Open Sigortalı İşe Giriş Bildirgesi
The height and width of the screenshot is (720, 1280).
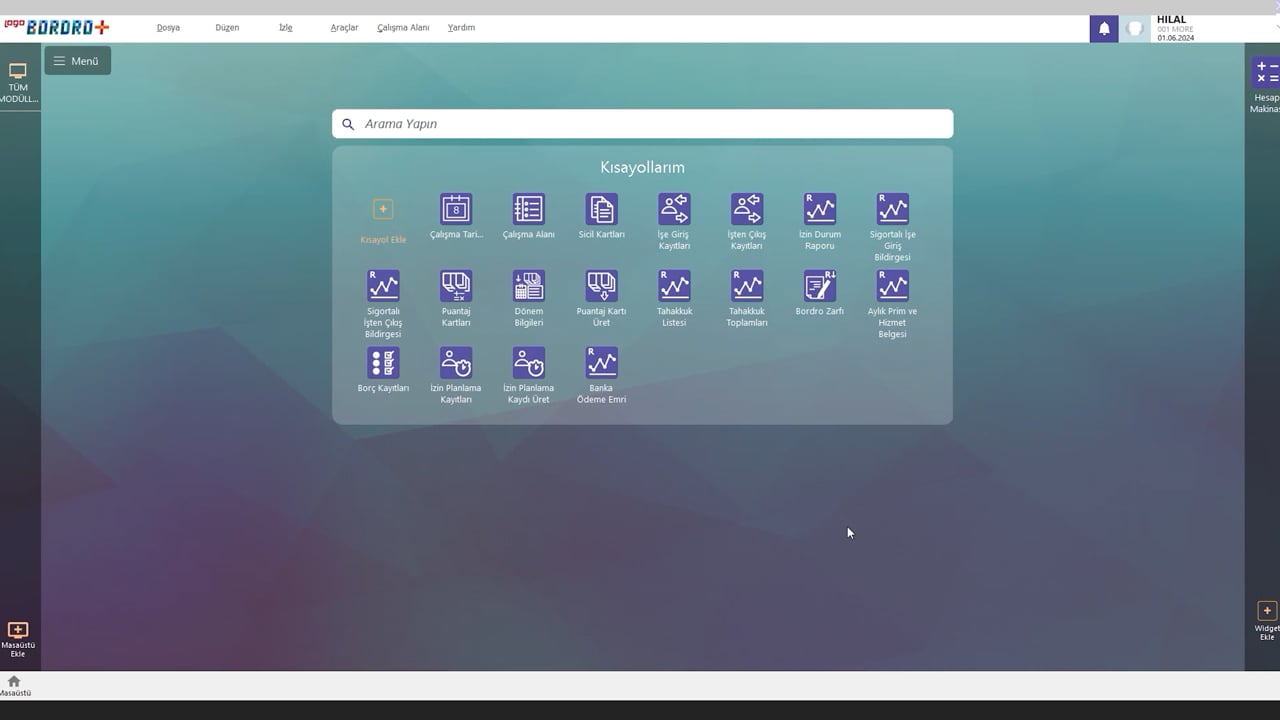click(893, 227)
